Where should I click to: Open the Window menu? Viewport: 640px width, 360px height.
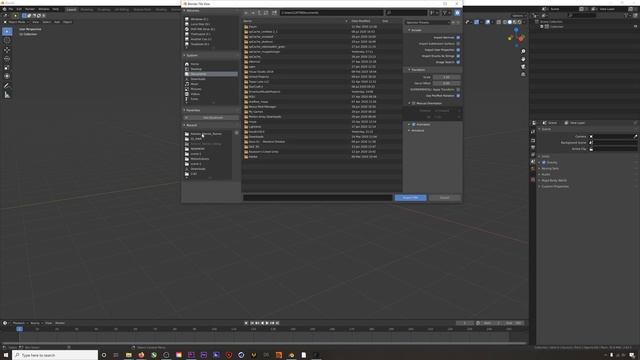click(44, 9)
